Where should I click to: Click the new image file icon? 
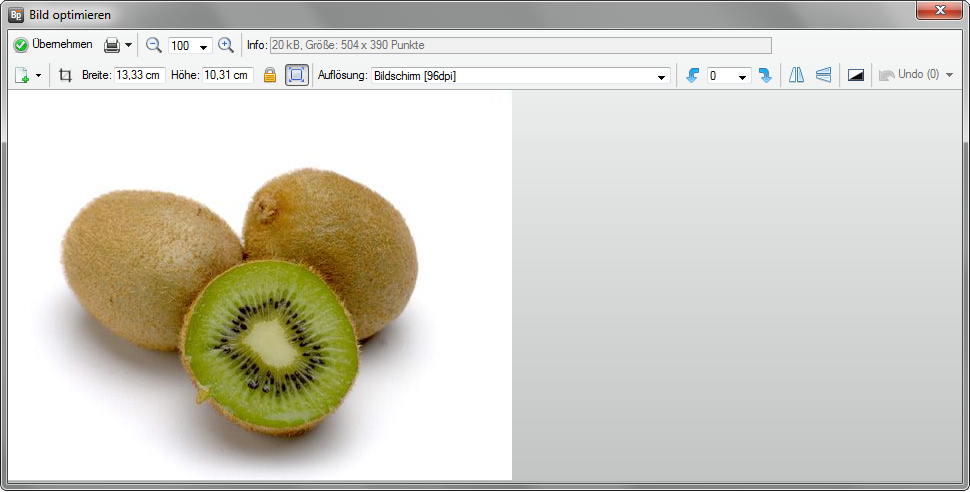pyautogui.click(x=22, y=75)
